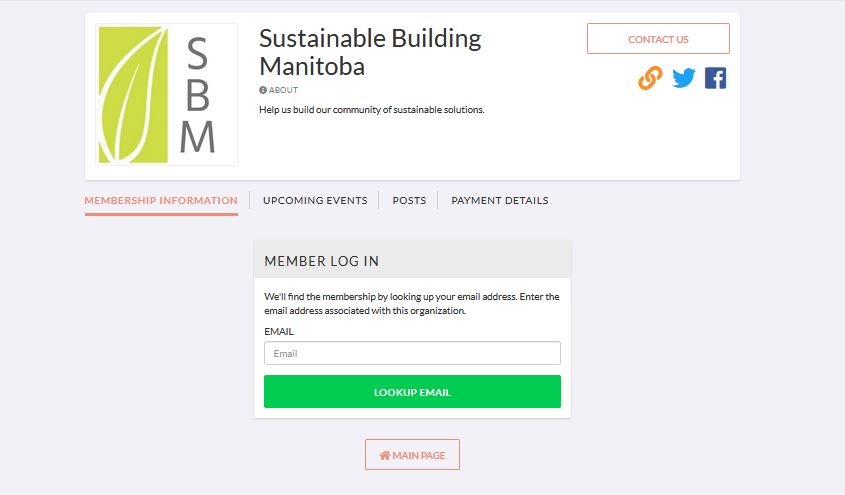Open the Upcoming Events tab
Viewport: 845px width, 495px height.
315,200
